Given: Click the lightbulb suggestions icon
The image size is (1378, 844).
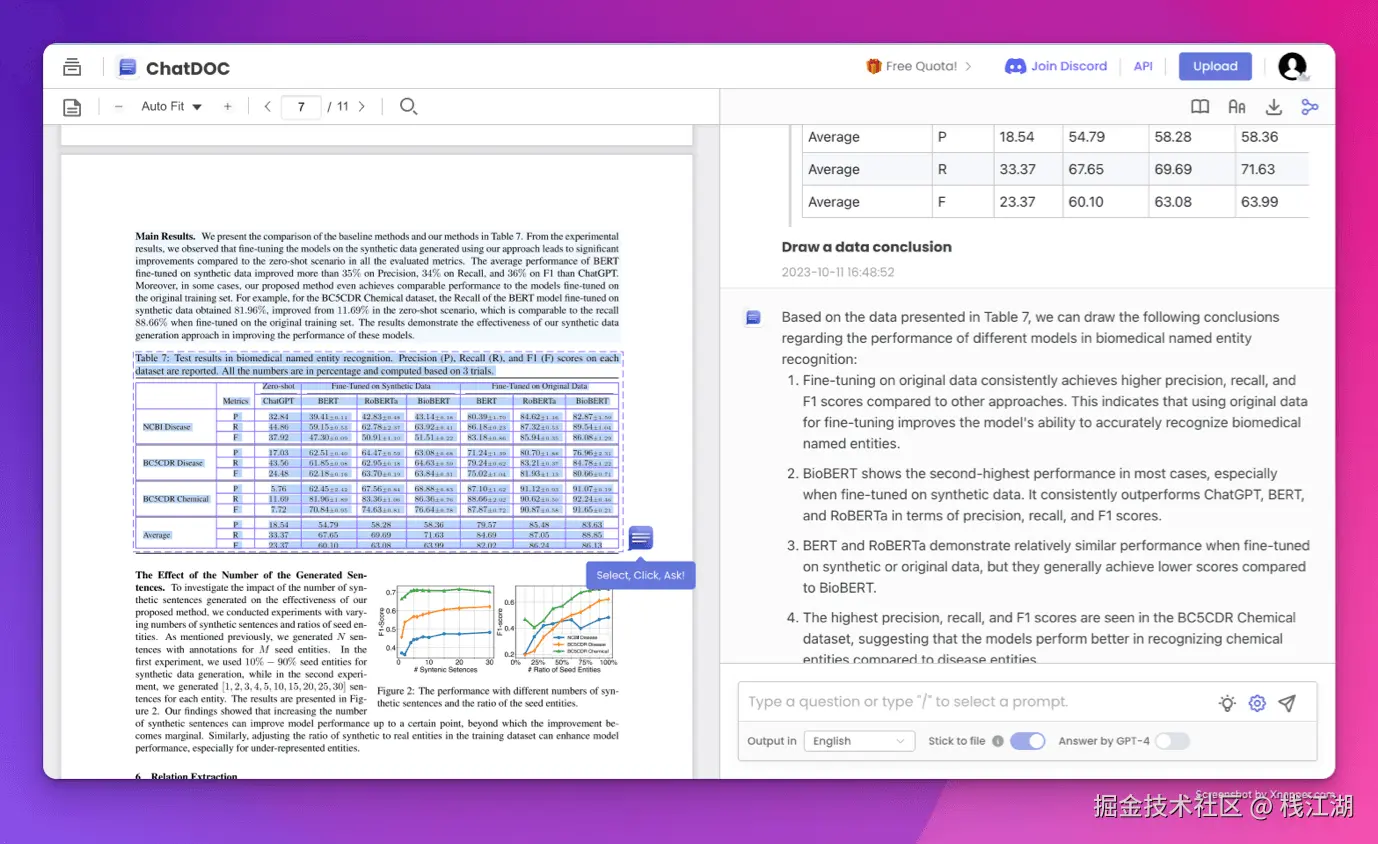Looking at the screenshot, I should point(1227,703).
